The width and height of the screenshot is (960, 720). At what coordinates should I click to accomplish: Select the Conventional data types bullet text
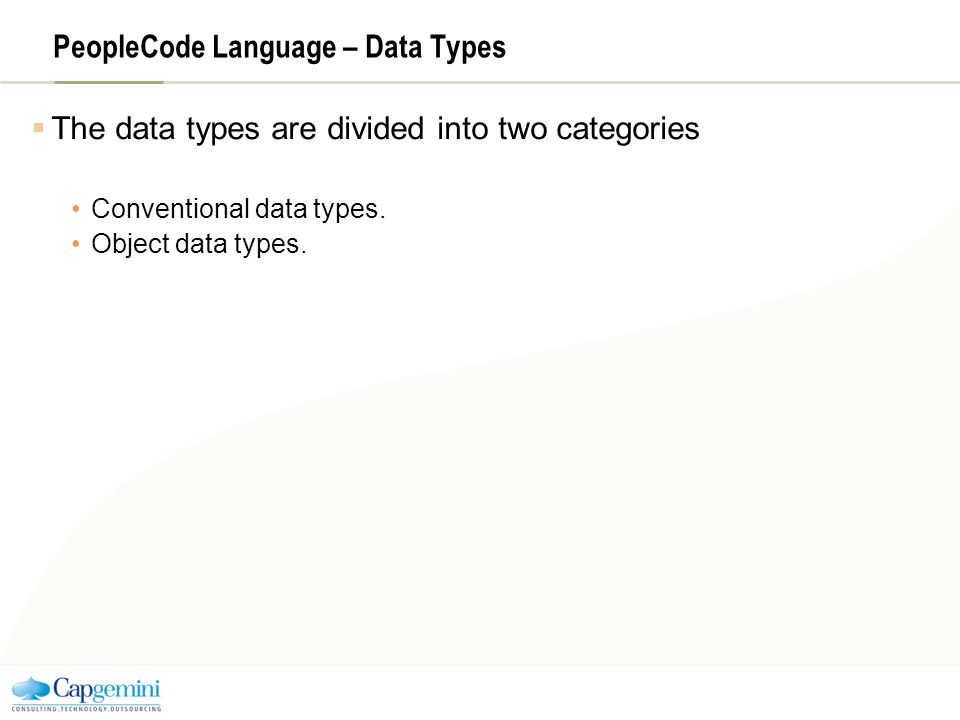pos(238,209)
